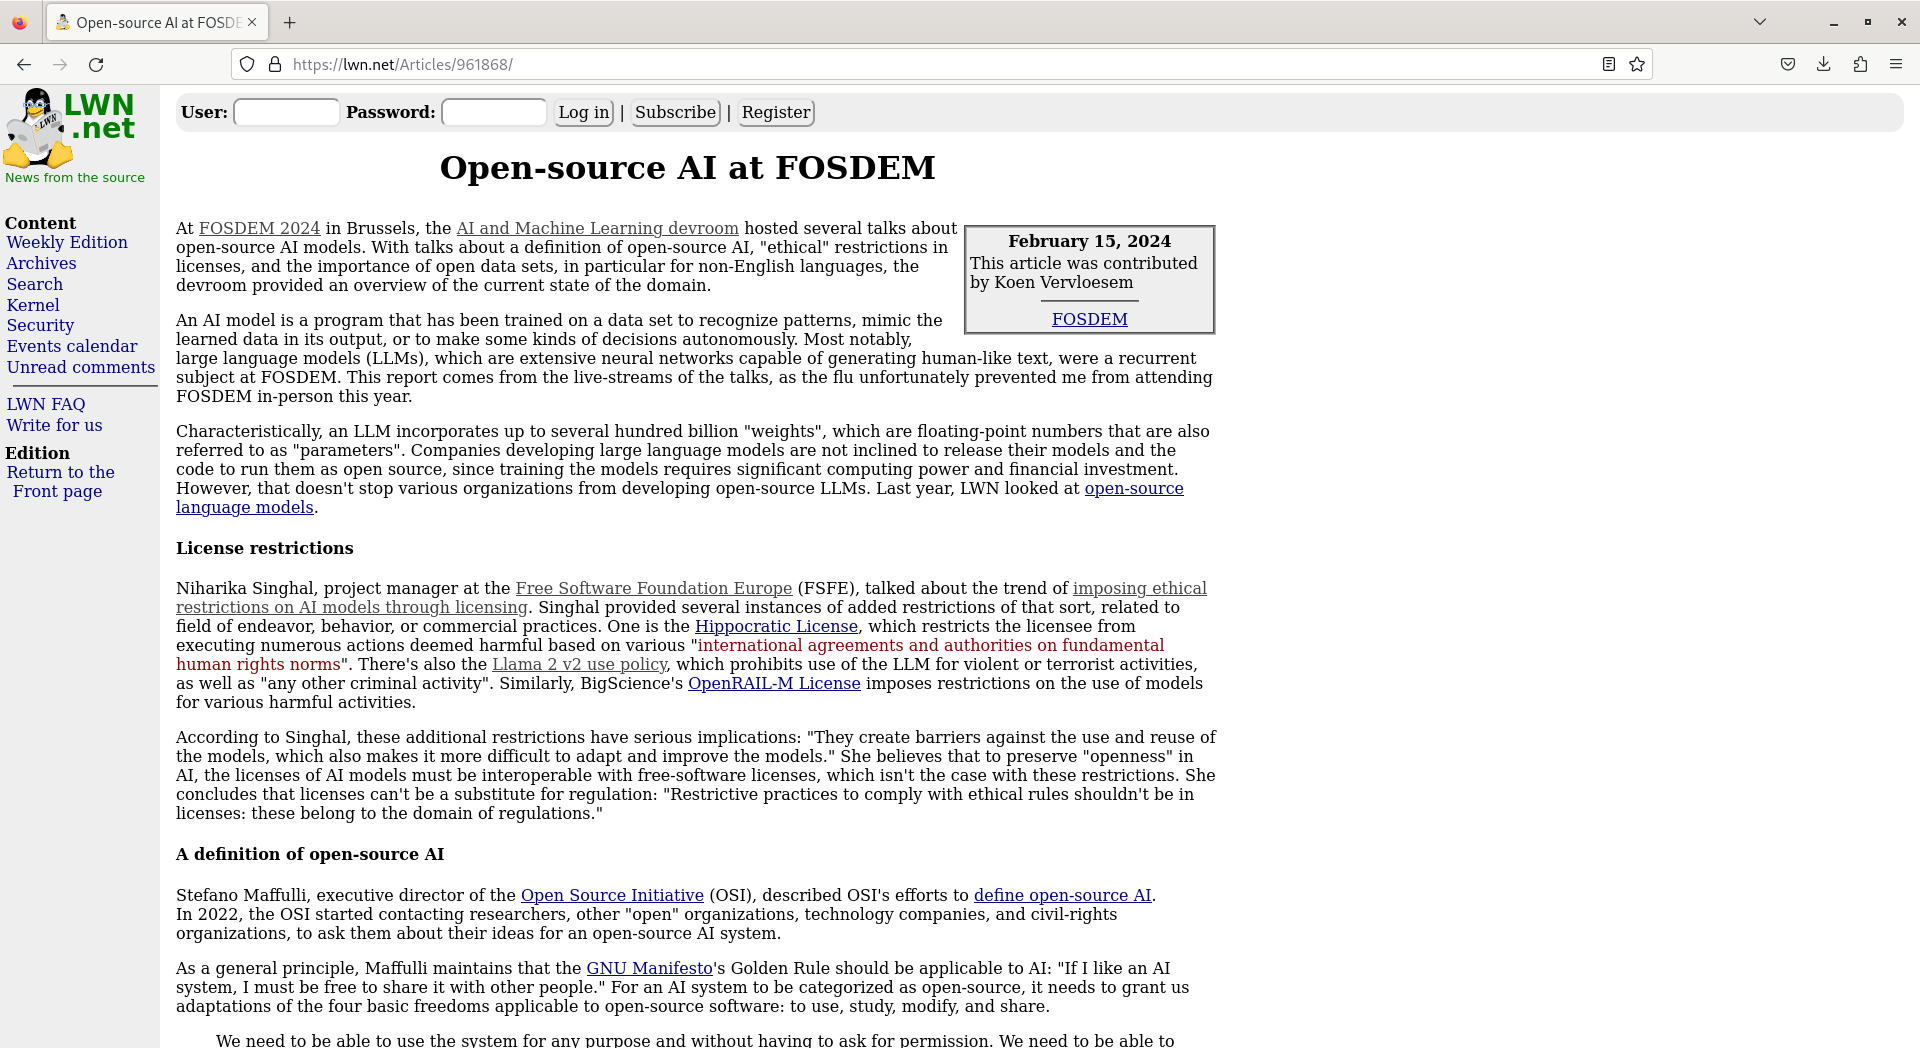Click the LWN.net penguin logo
Viewport: 1920px width, 1048px height.
(x=68, y=128)
